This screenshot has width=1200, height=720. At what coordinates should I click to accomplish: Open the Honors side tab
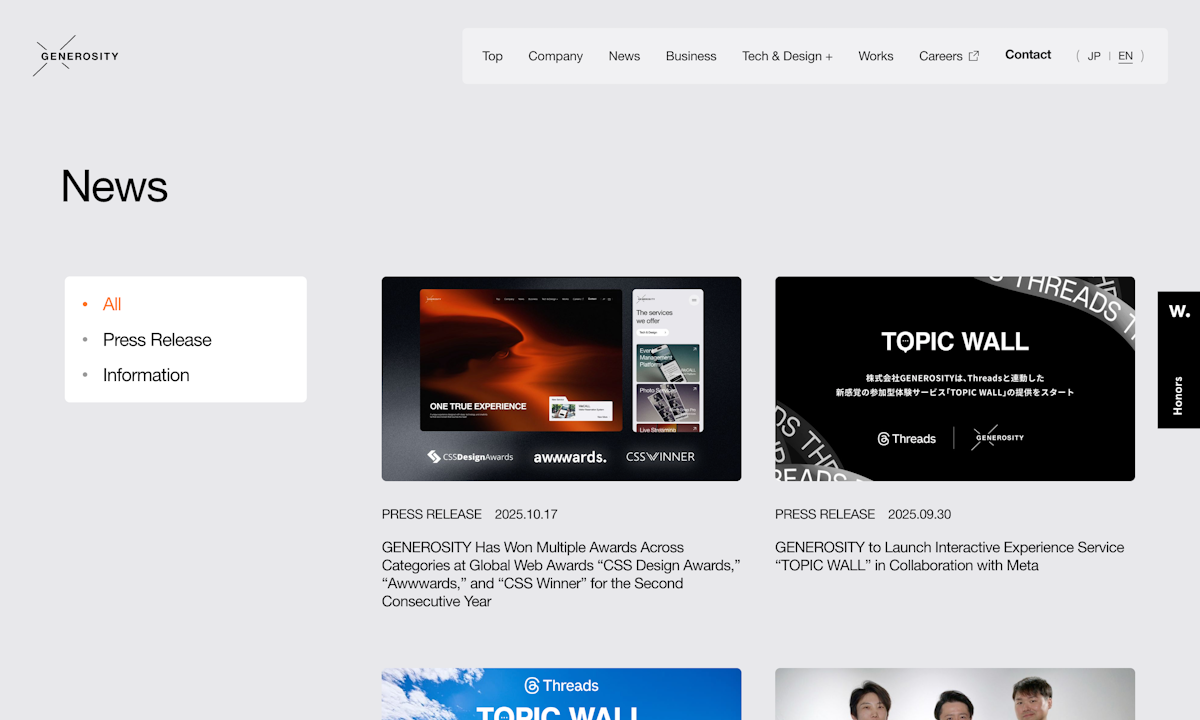[x=1178, y=396]
